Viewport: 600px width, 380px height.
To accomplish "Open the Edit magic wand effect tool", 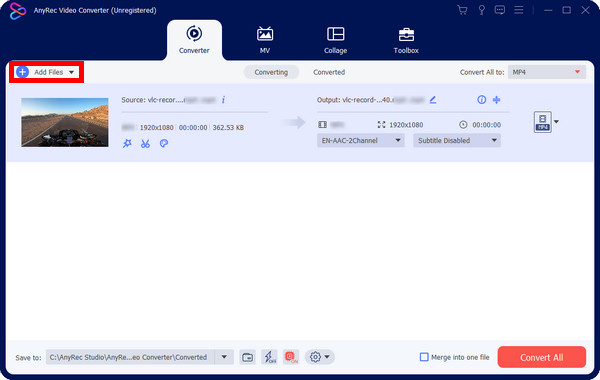I will pos(127,144).
